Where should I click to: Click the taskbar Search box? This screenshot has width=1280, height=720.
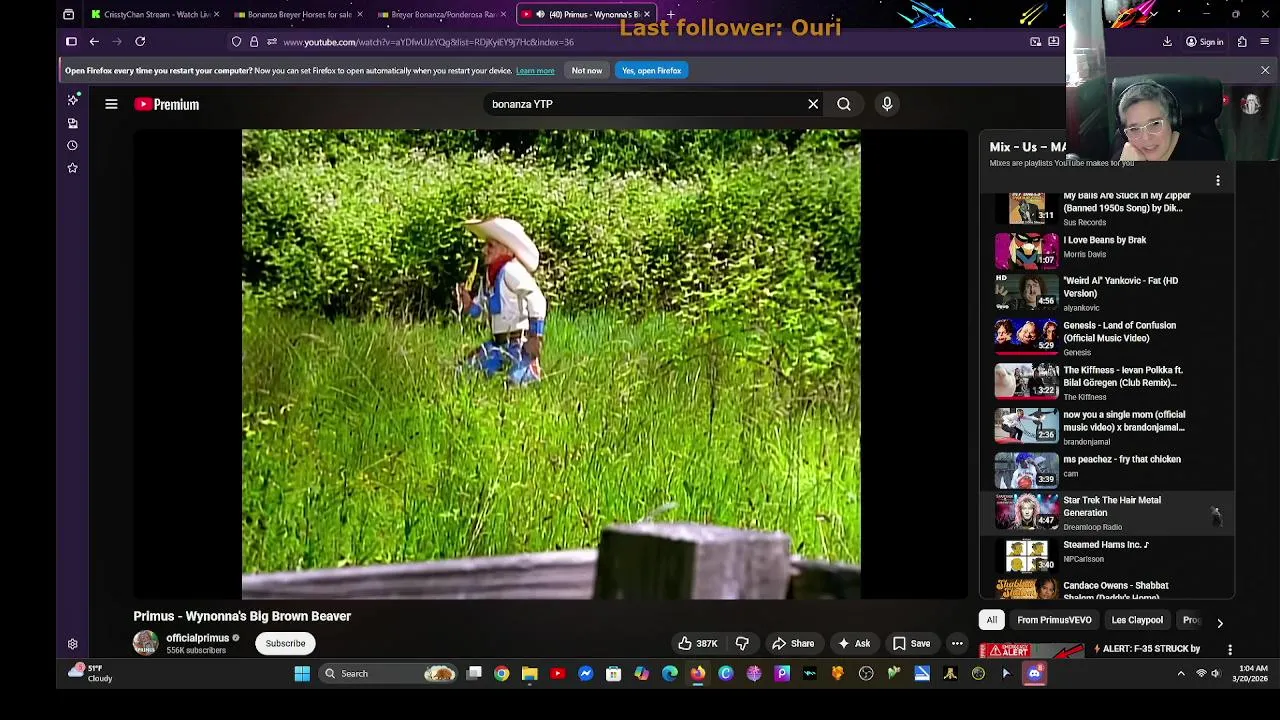tap(390, 674)
